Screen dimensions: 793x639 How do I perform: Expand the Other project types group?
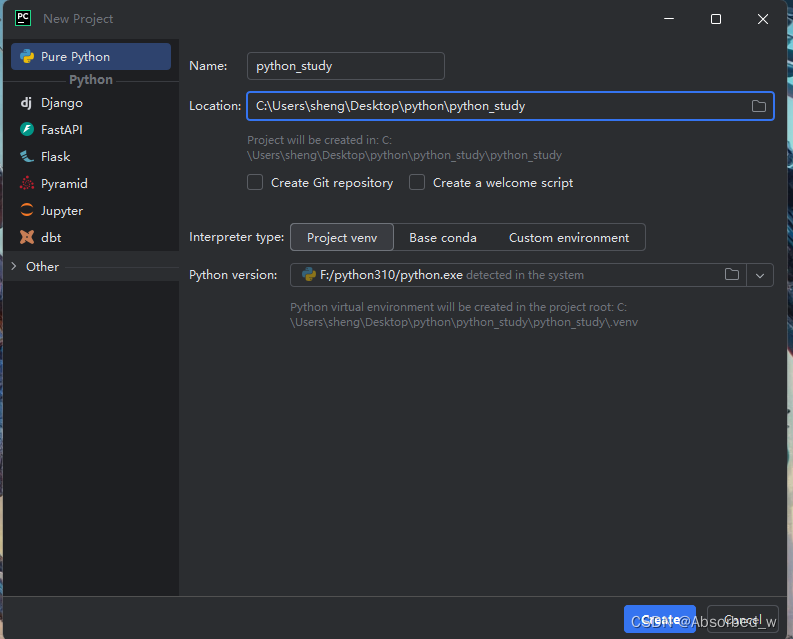point(14,266)
